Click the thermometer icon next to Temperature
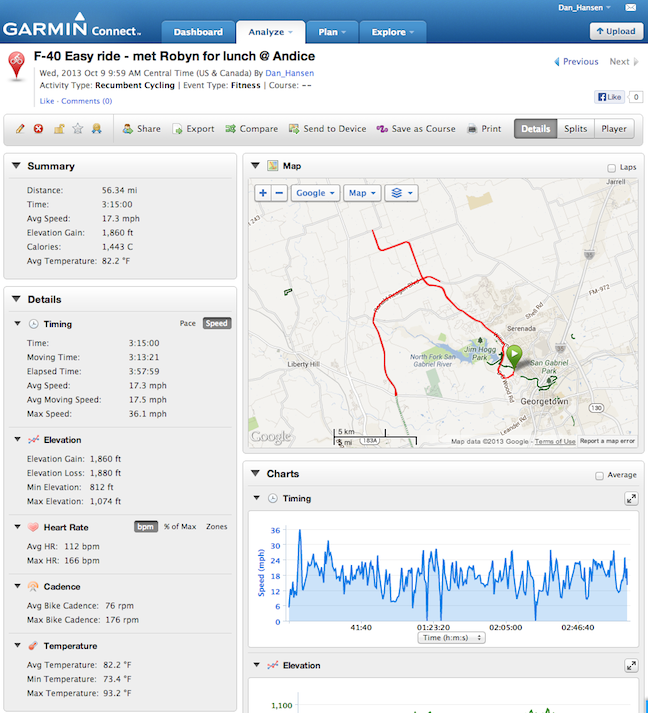Screen dimensions: 648x713 [x=33, y=646]
